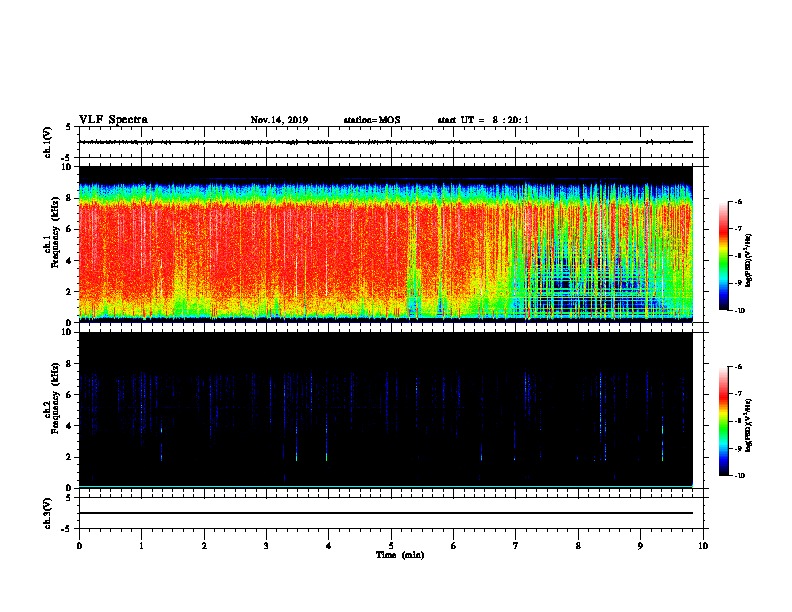This screenshot has width=792, height=612.
Task: Click the ch.2 "Frequency (kHz)" axis label
Action: pyautogui.click(x=57, y=397)
